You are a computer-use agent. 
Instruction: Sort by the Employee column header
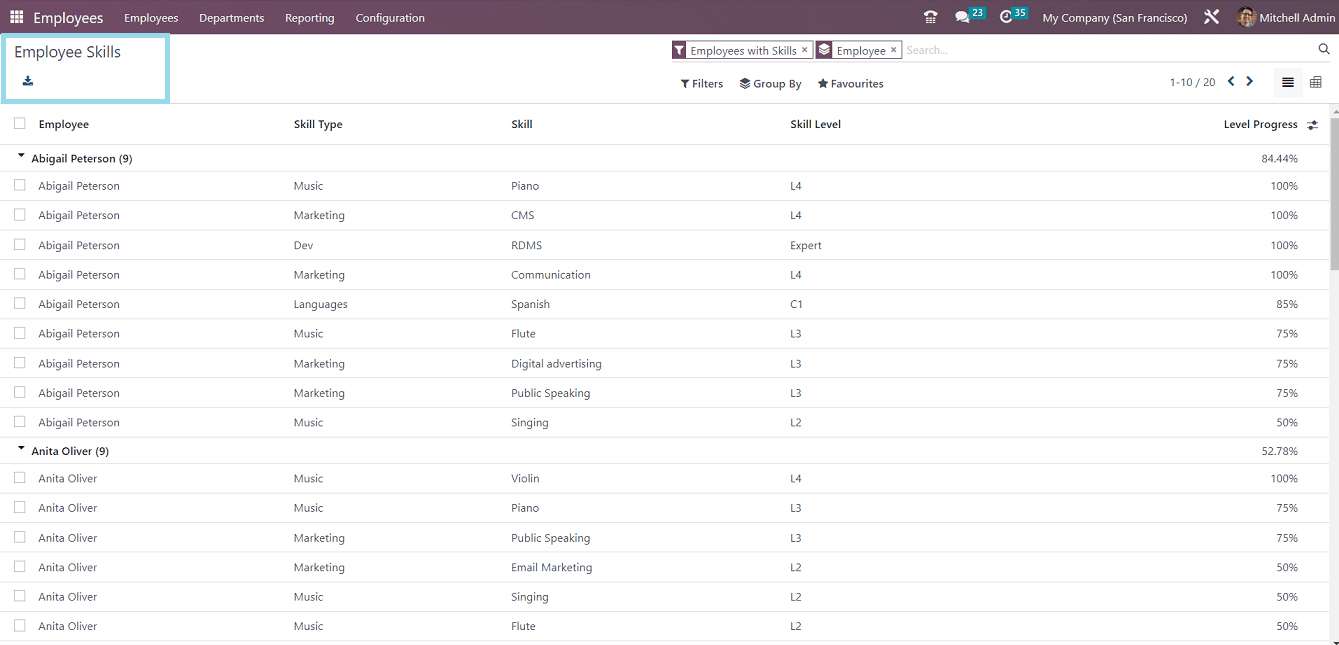64,124
